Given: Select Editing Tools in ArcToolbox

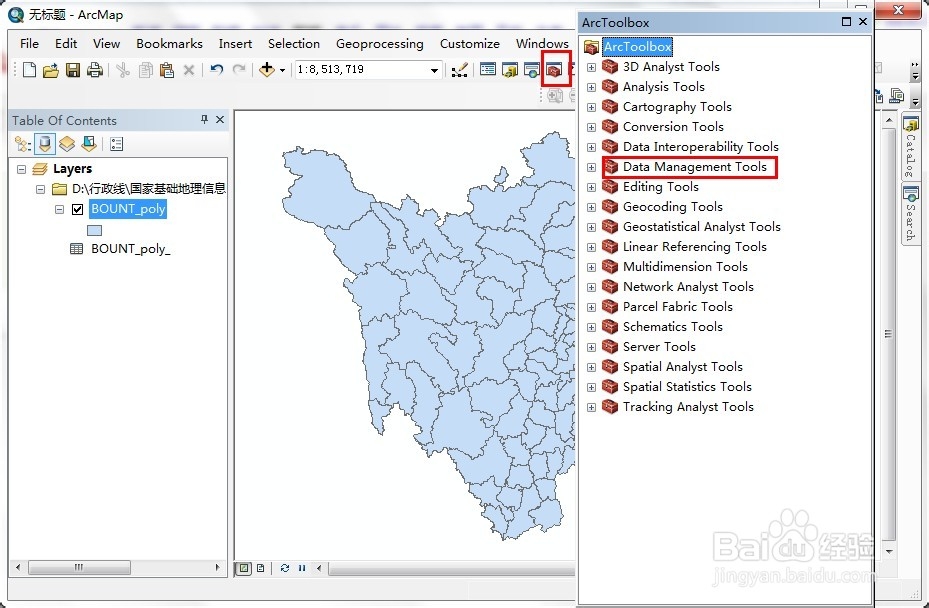Looking at the screenshot, I should click(661, 187).
